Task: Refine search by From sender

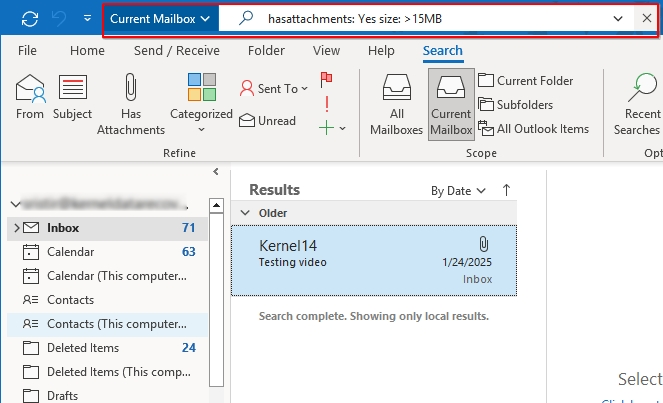Action: point(30,97)
